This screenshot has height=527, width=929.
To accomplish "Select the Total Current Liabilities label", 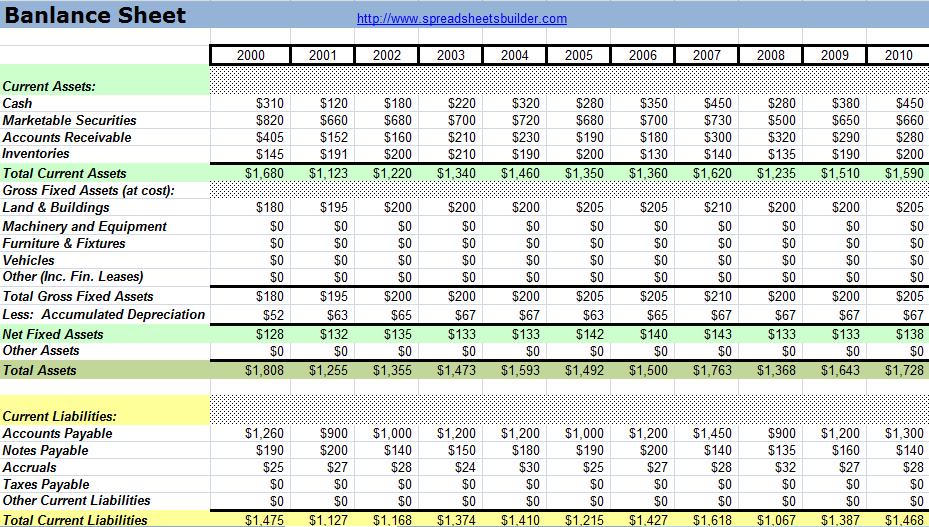I will [75, 520].
